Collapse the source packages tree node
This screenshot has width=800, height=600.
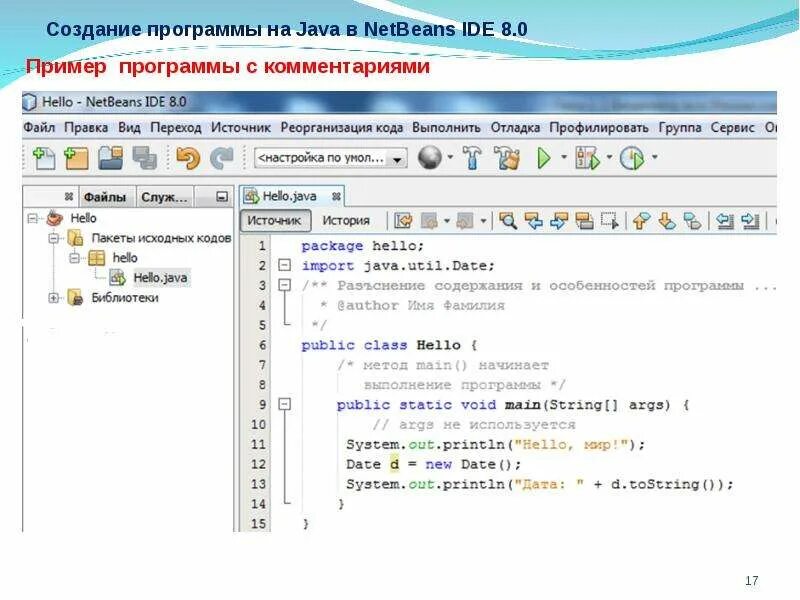(54, 238)
